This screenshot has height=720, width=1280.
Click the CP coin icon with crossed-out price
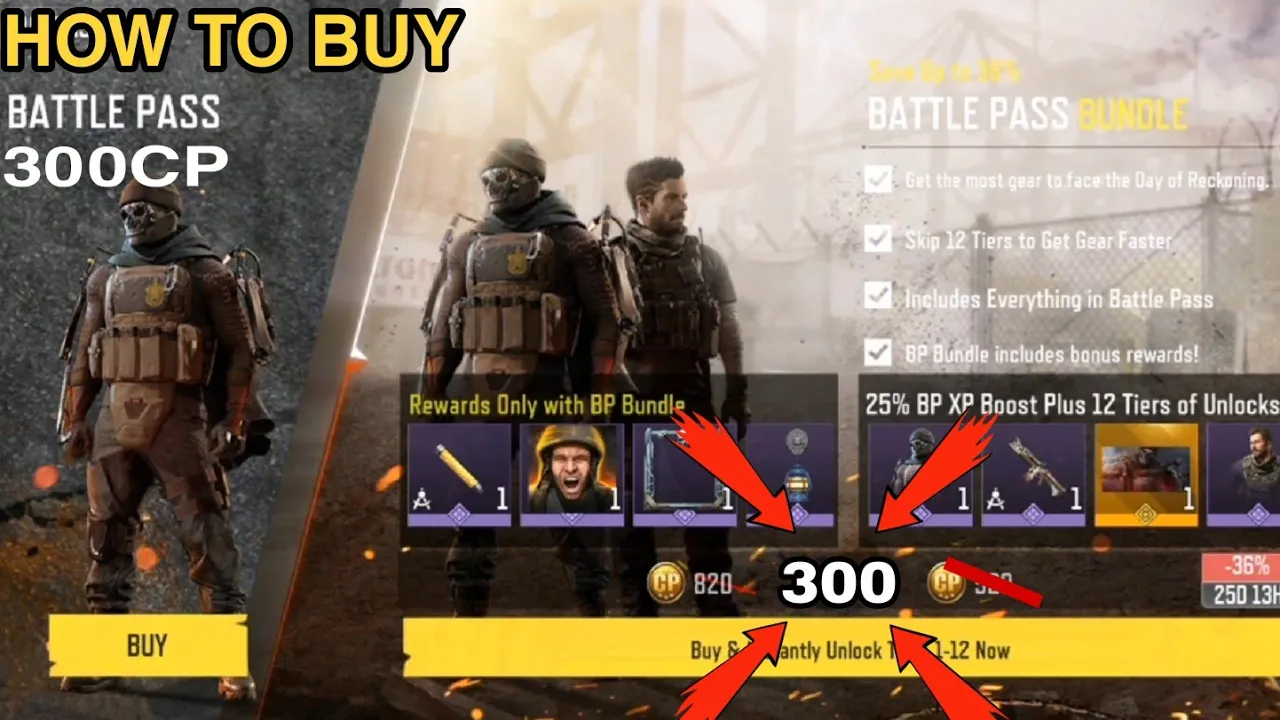[946, 582]
